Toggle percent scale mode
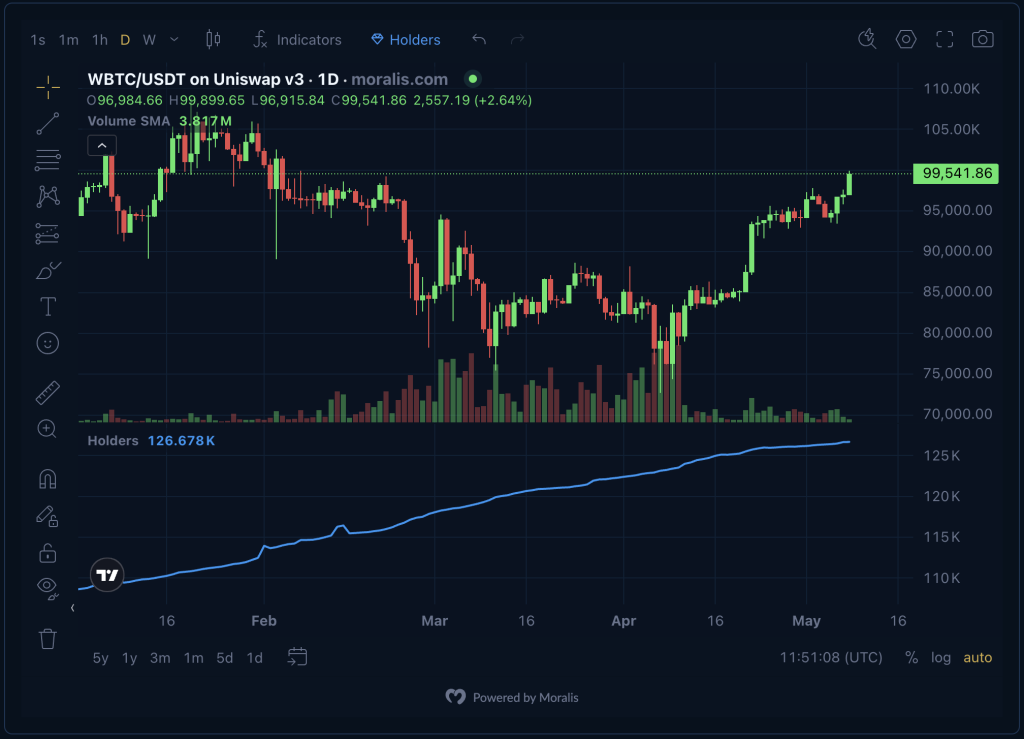Screen dimensions: 1024x739 tap(911, 657)
